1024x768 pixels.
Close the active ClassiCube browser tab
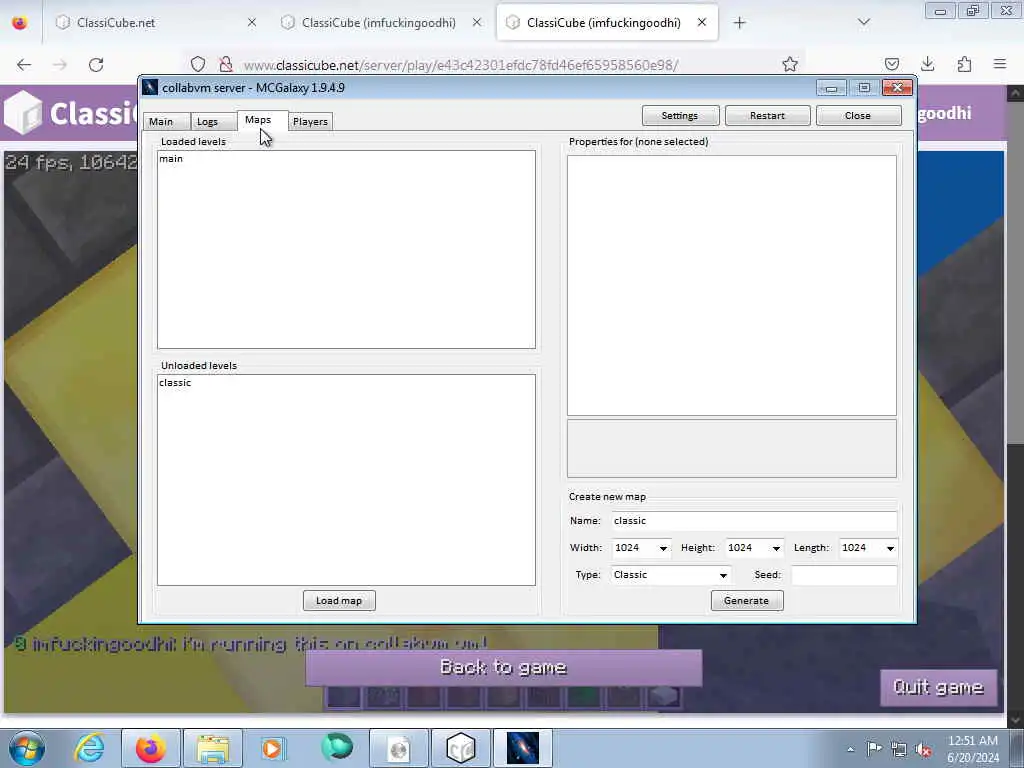click(x=702, y=22)
